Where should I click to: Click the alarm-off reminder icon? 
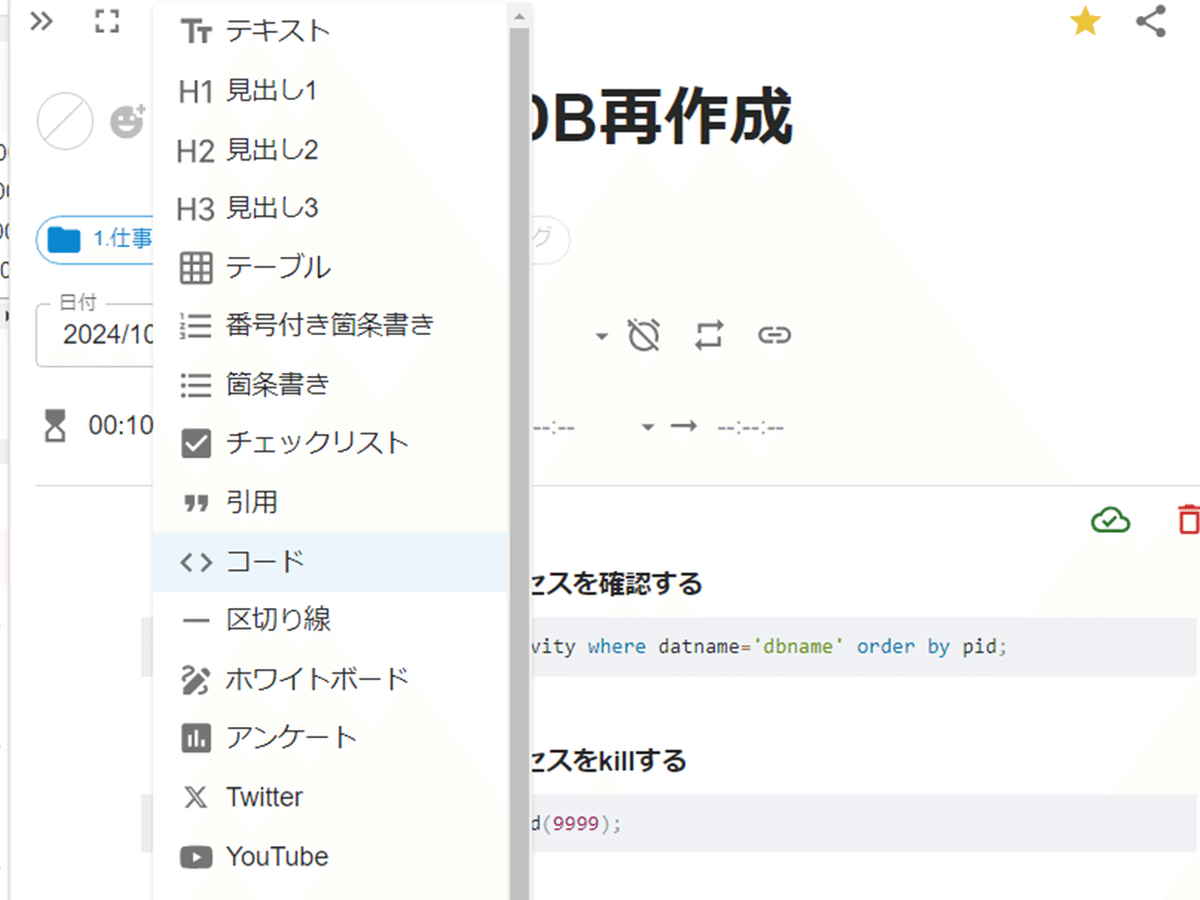pyautogui.click(x=644, y=335)
